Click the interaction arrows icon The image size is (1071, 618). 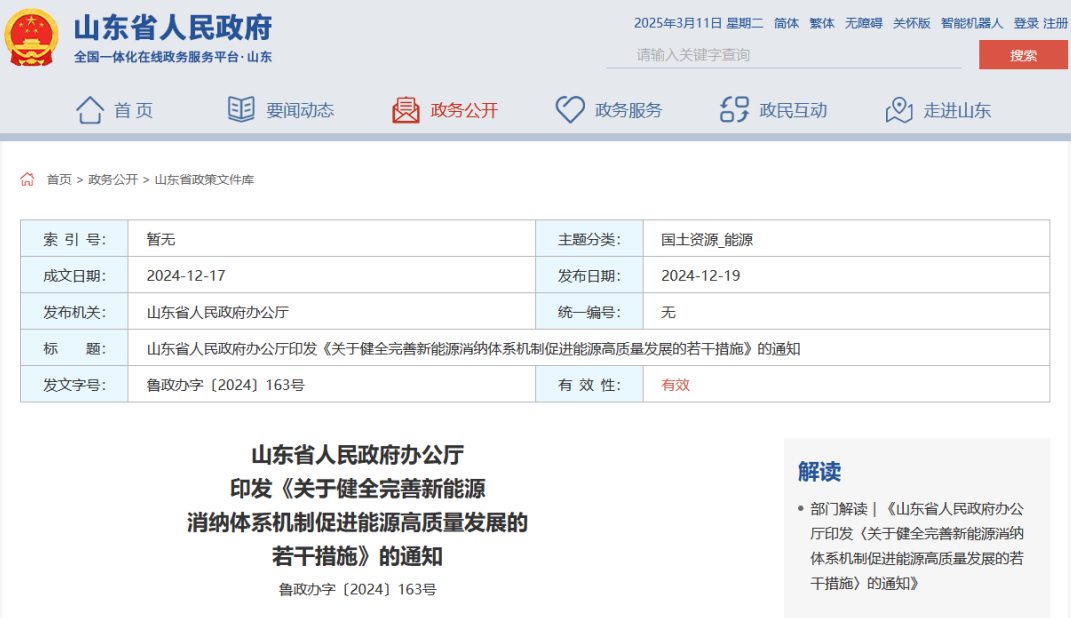point(734,110)
